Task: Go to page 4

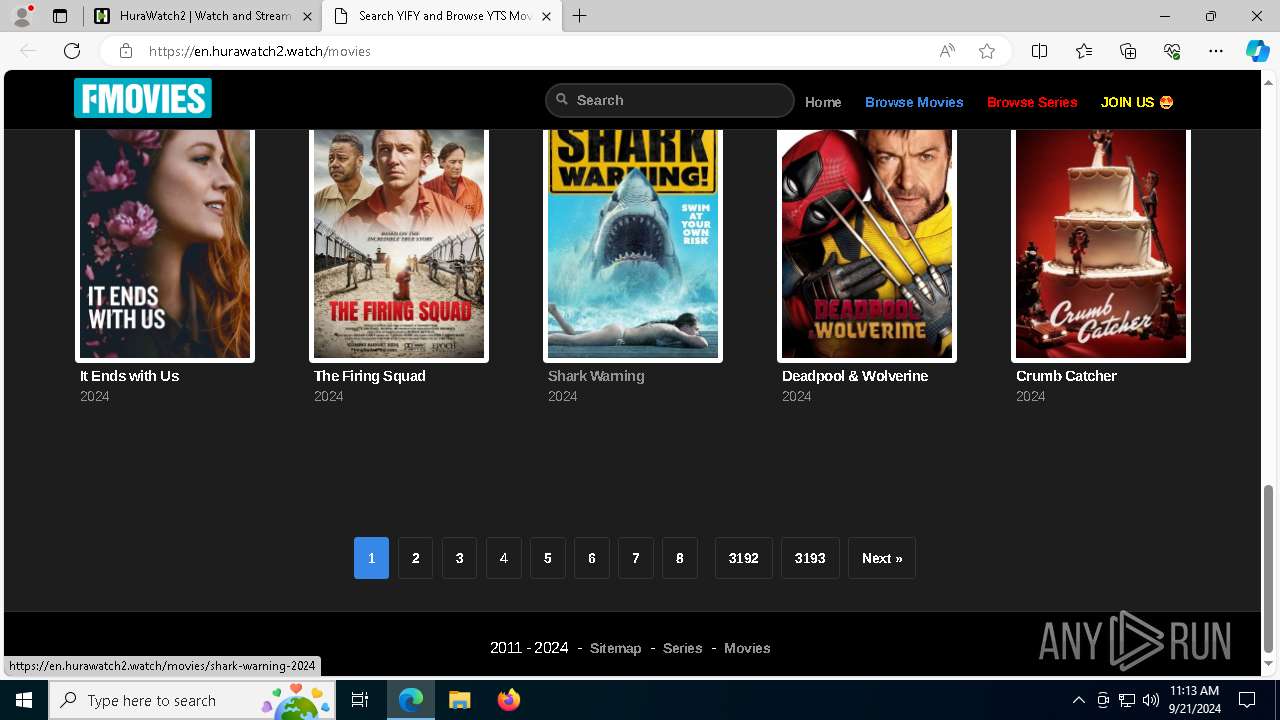Action: click(503, 558)
